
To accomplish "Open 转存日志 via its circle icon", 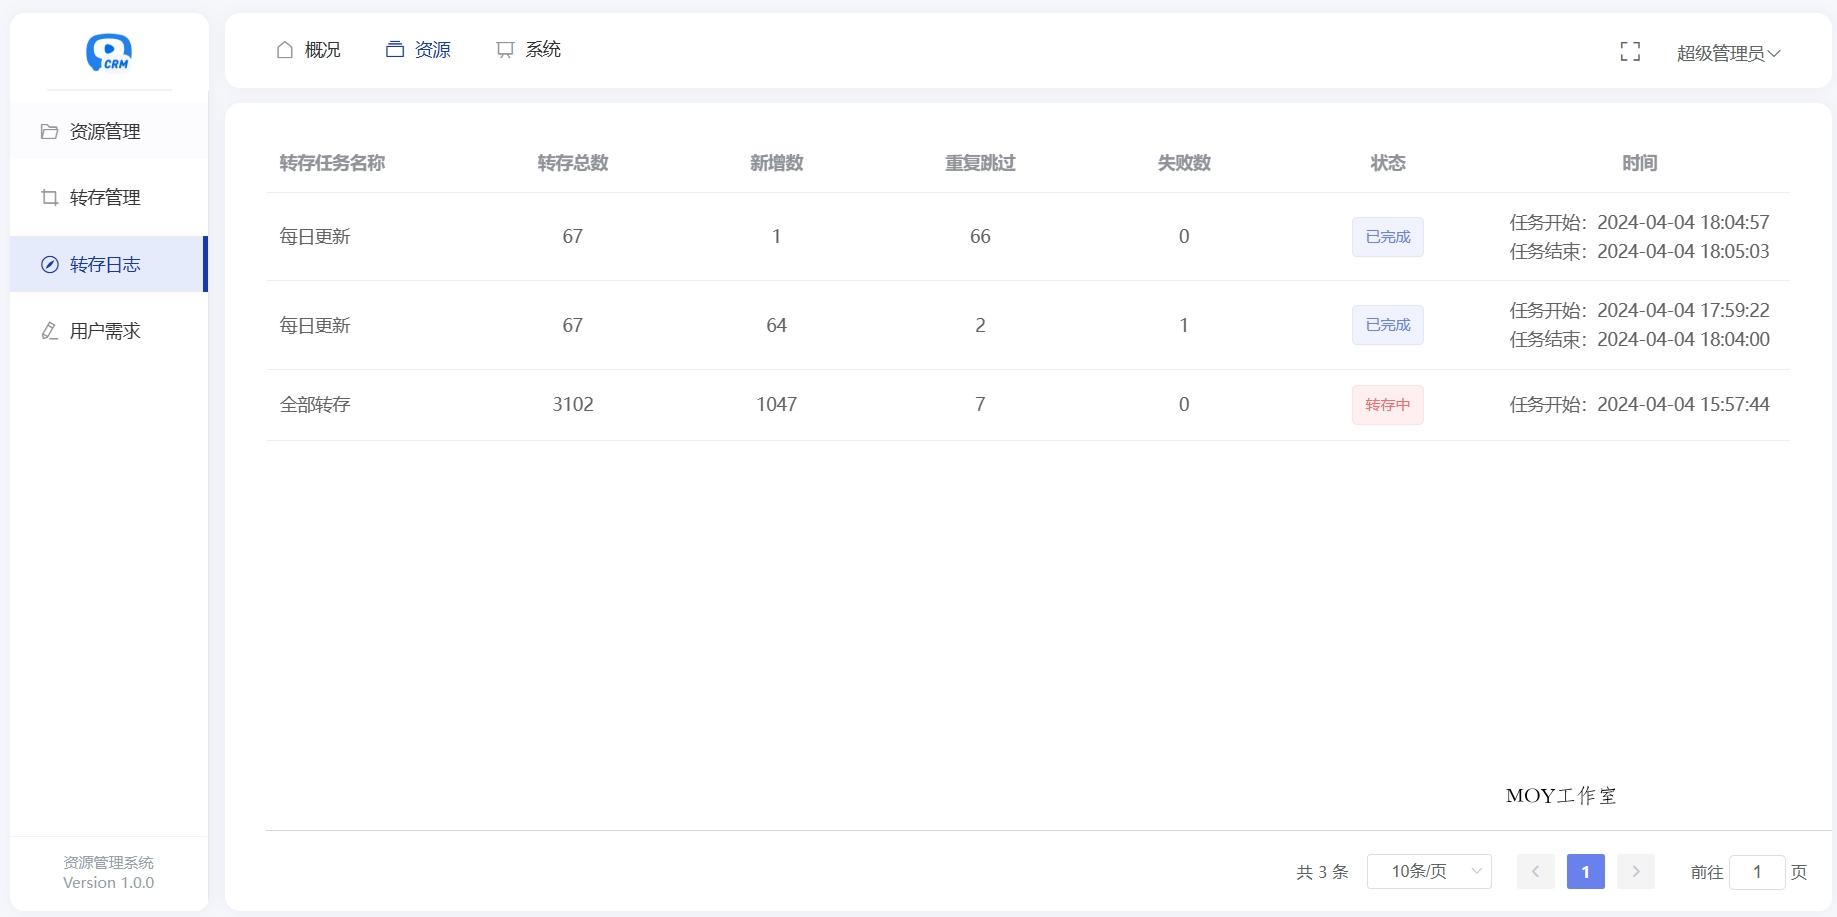I will pyautogui.click(x=49, y=264).
